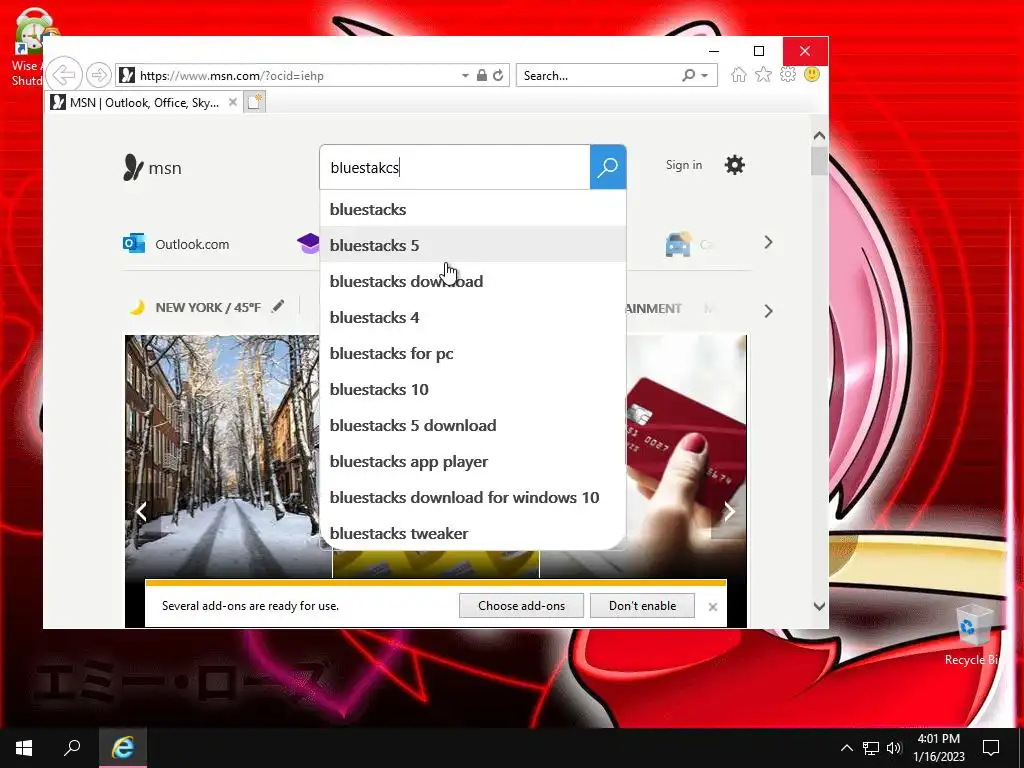Refresh the MSN page
The width and height of the screenshot is (1024, 768).
pos(498,75)
